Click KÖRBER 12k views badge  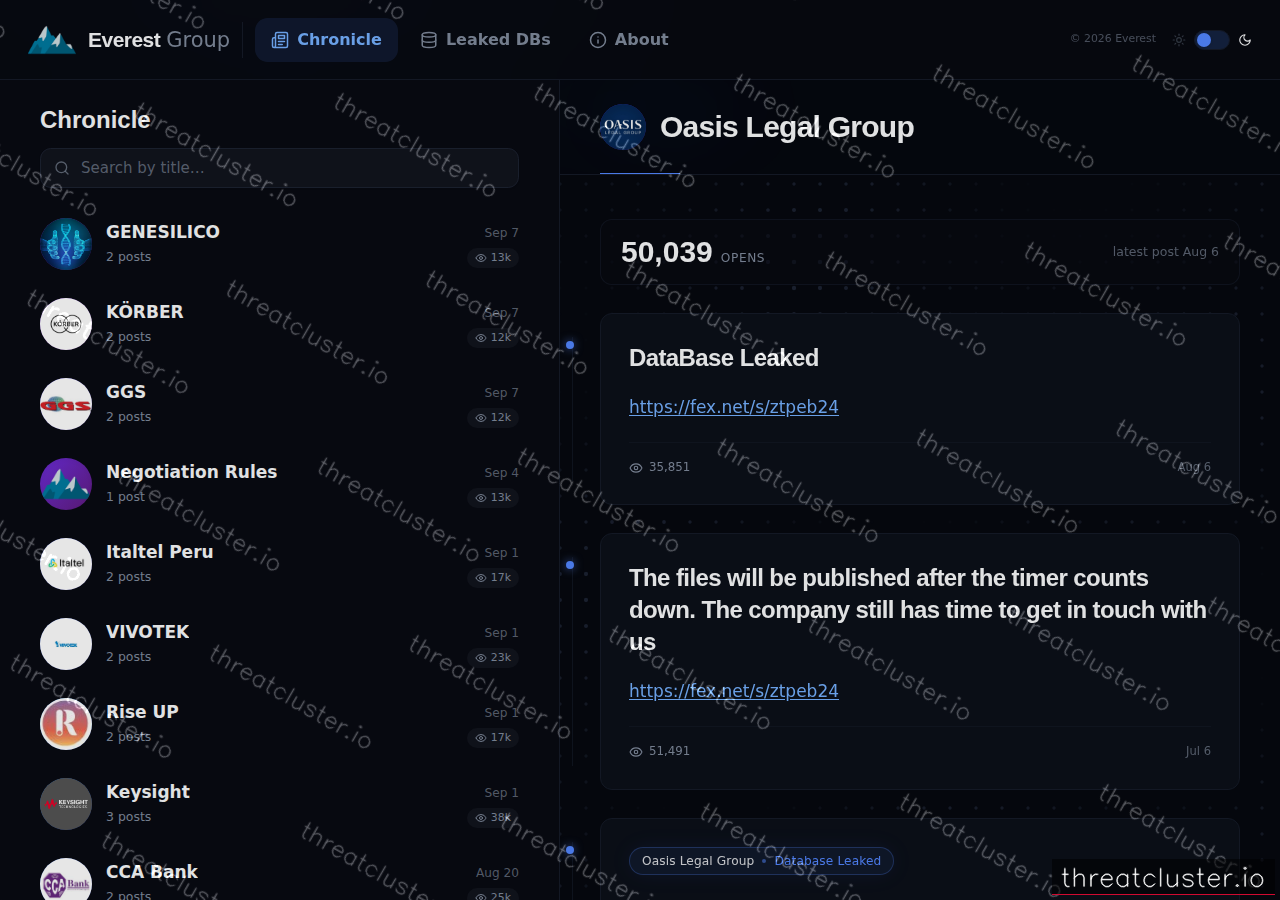493,338
